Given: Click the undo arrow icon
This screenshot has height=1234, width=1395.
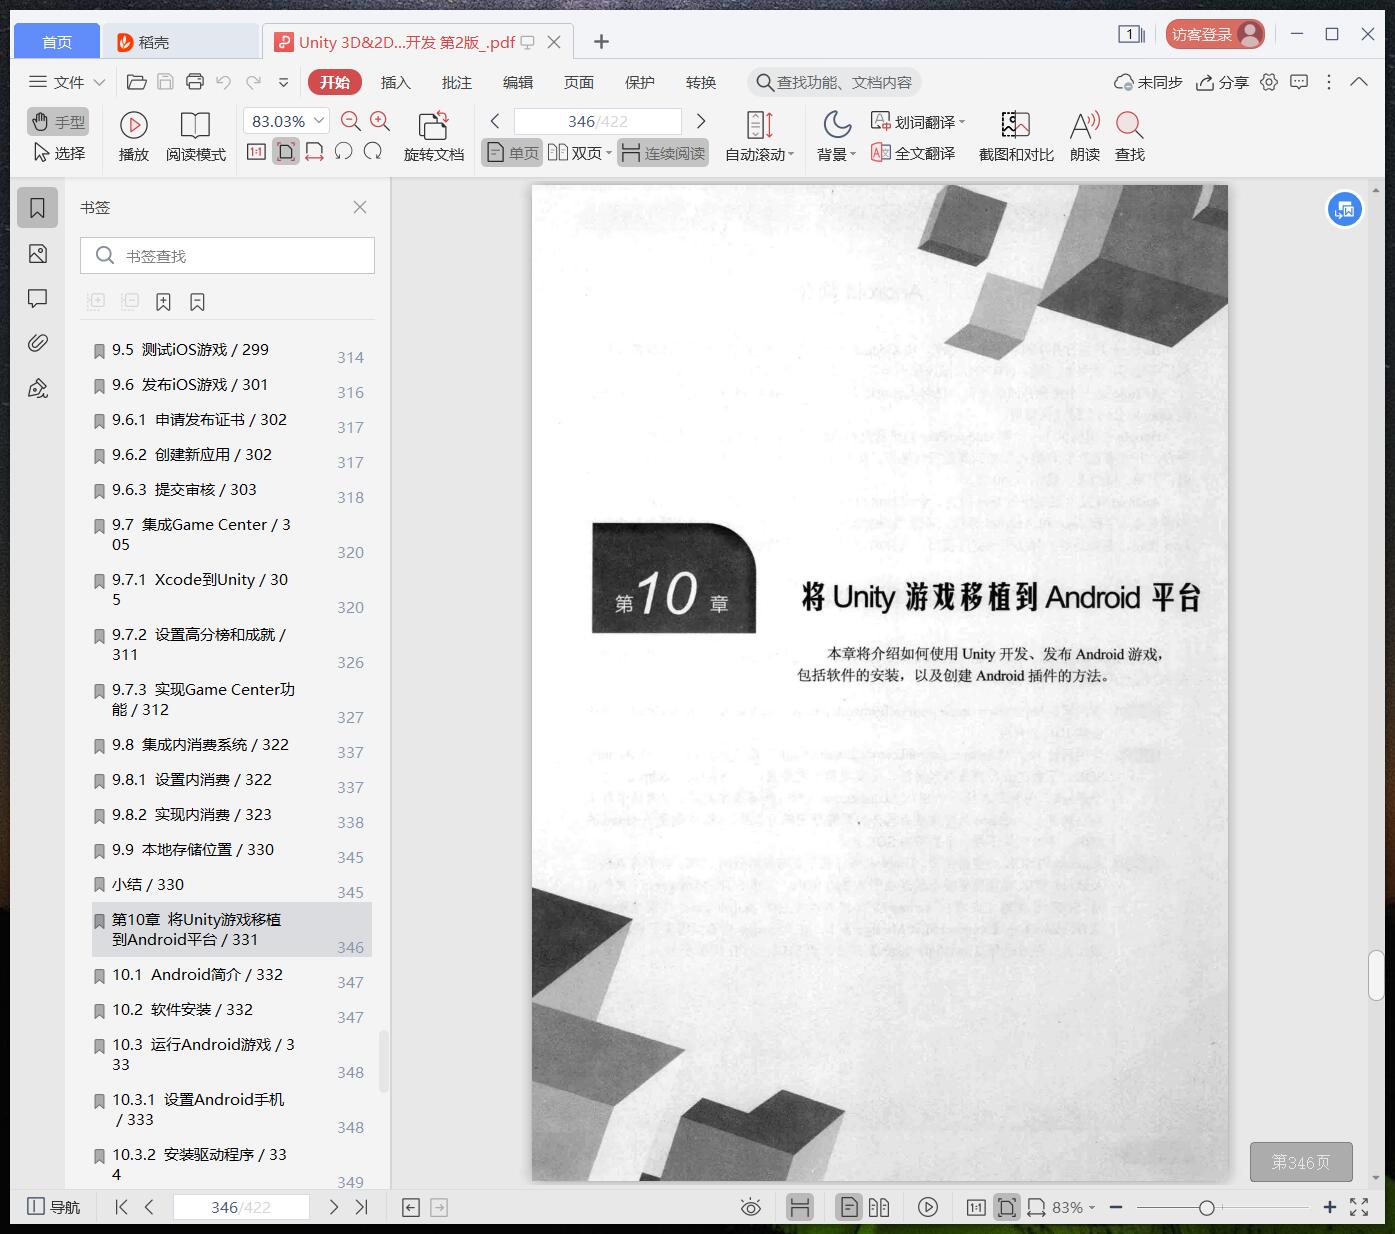Looking at the screenshot, I should [224, 82].
